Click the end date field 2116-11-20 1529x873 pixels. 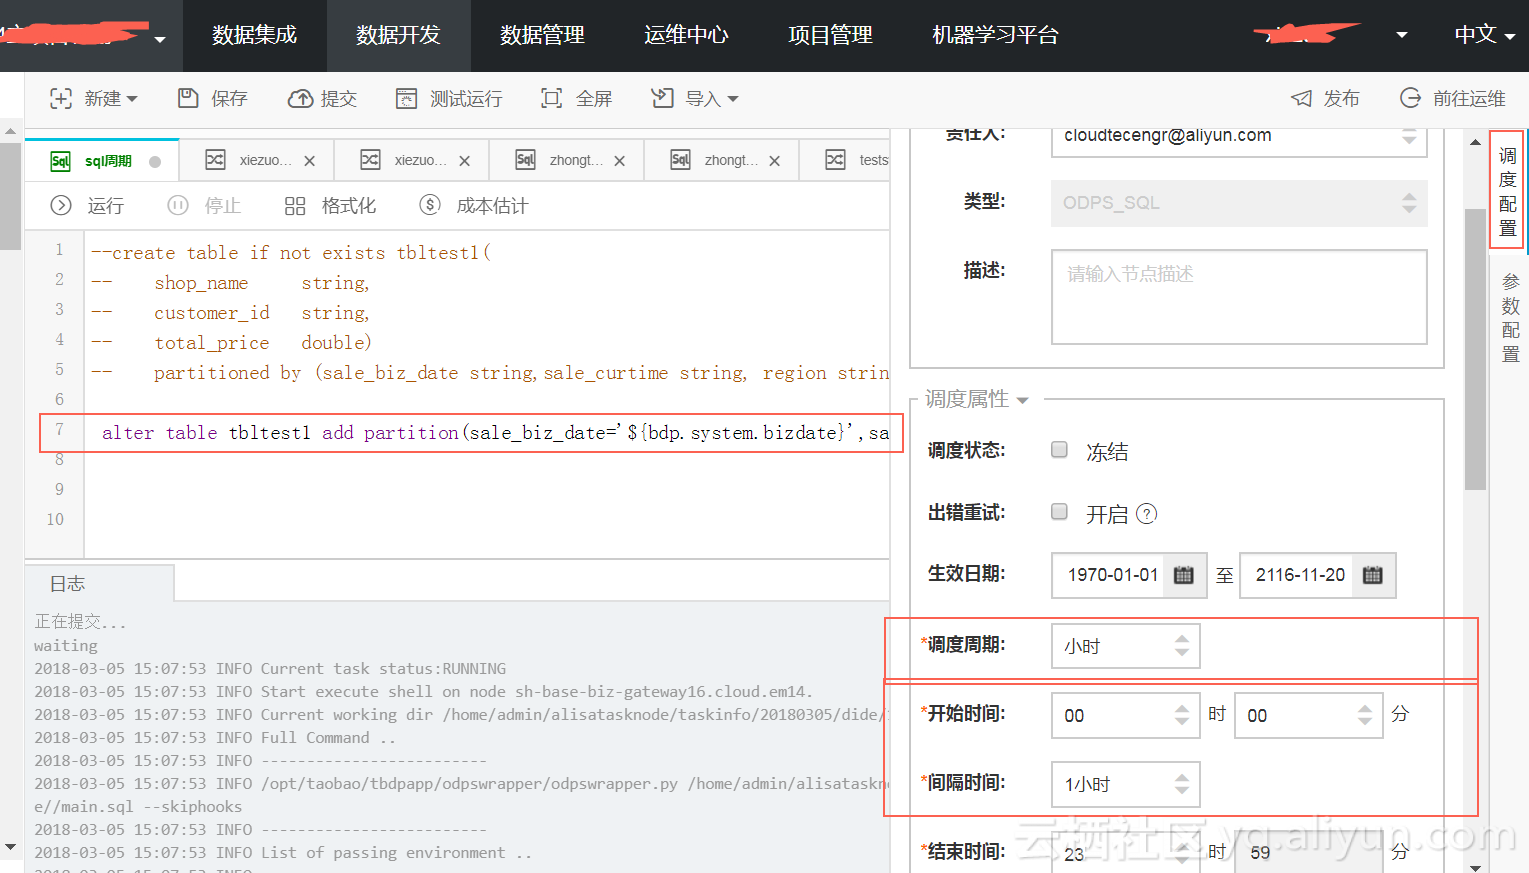point(1298,575)
